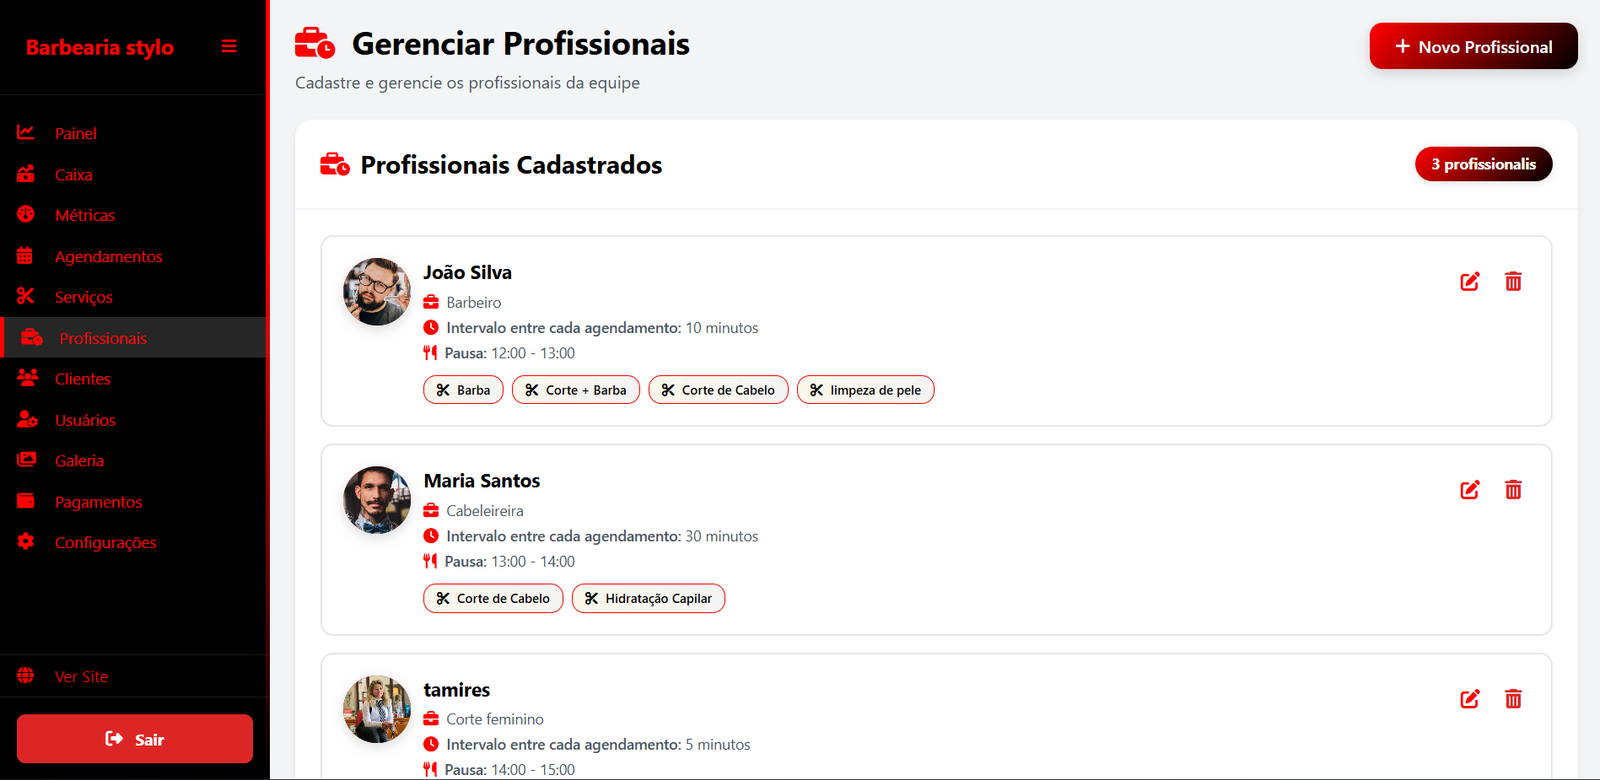Log out with the Sair button
This screenshot has width=1600, height=780.
click(135, 739)
